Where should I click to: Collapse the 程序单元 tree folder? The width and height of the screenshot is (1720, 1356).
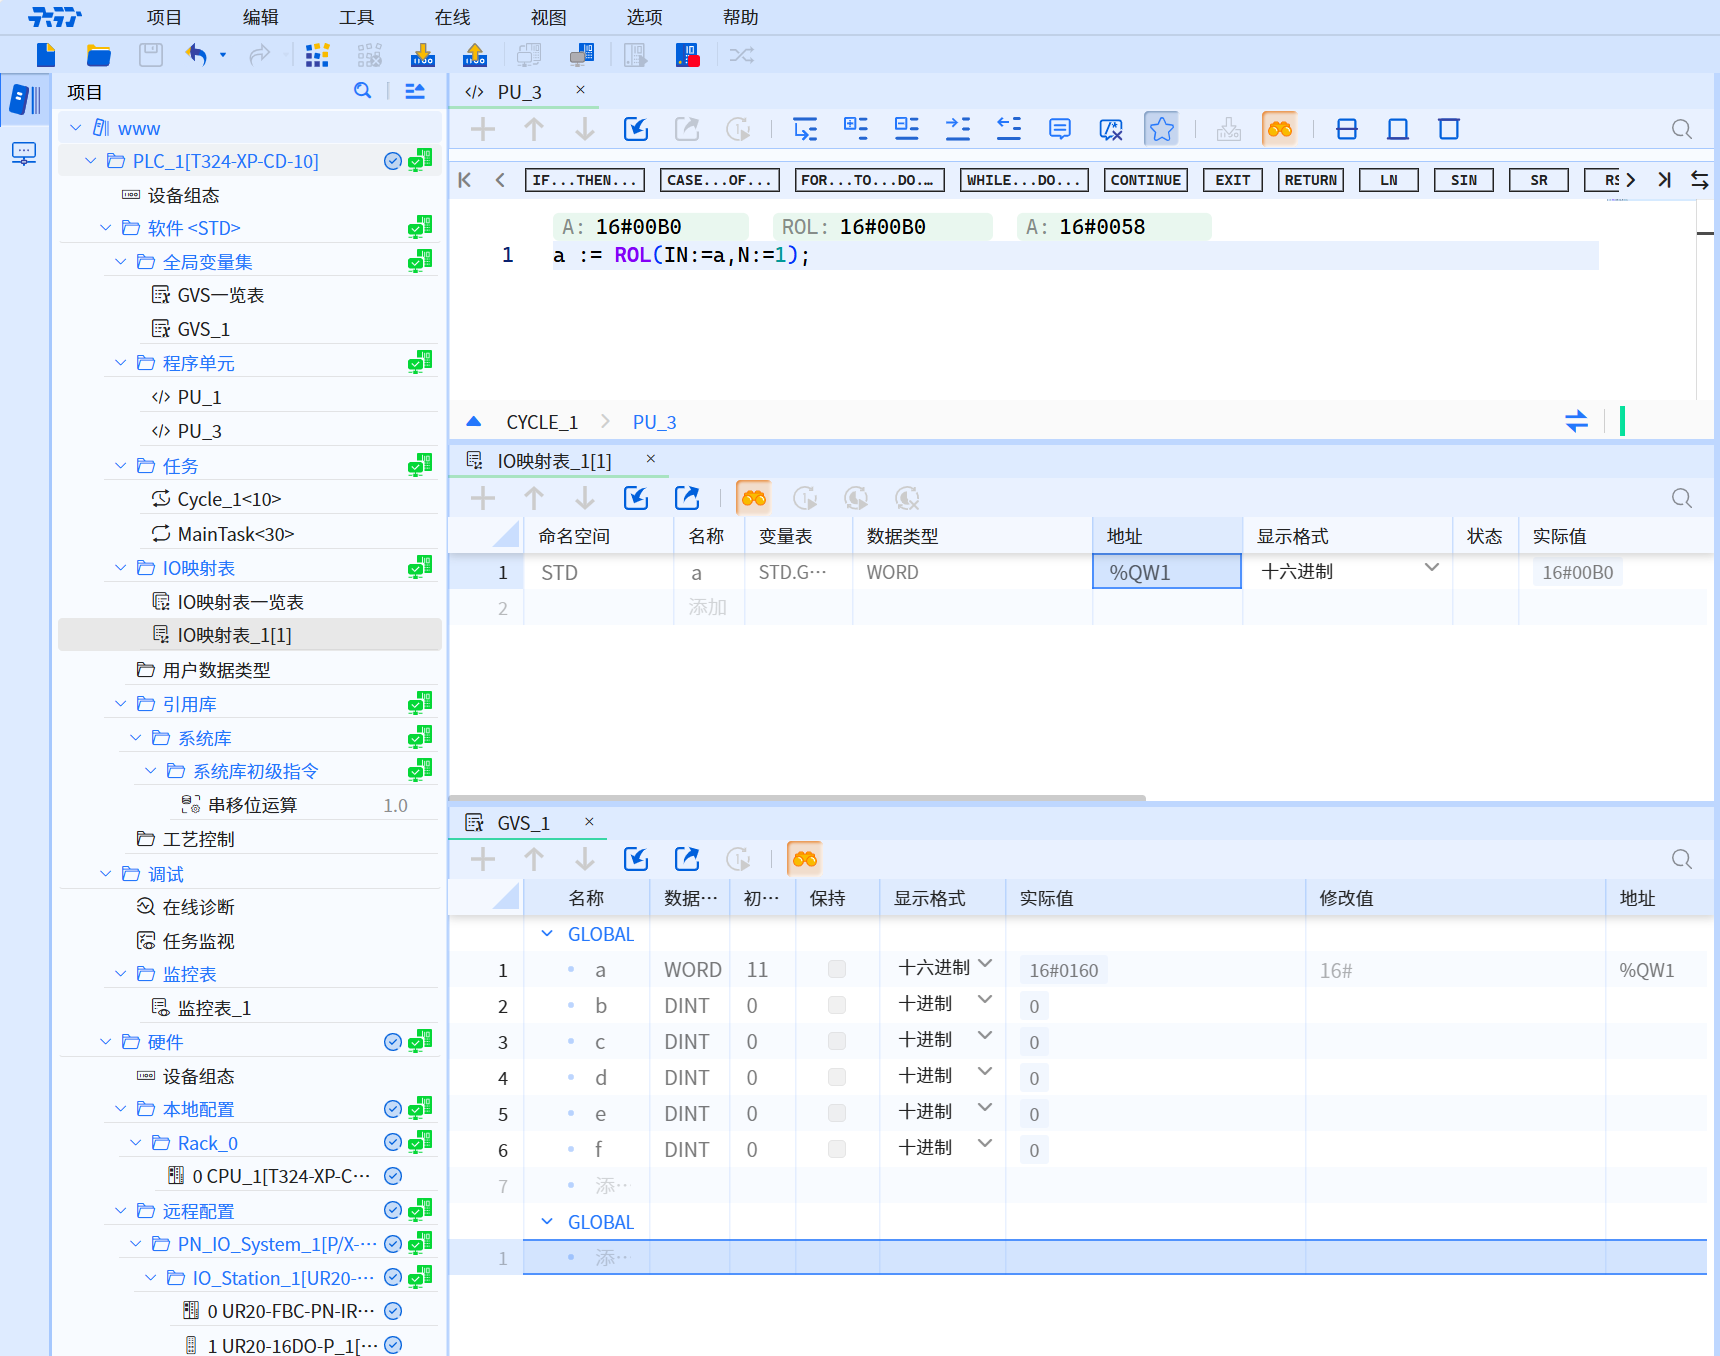121,363
